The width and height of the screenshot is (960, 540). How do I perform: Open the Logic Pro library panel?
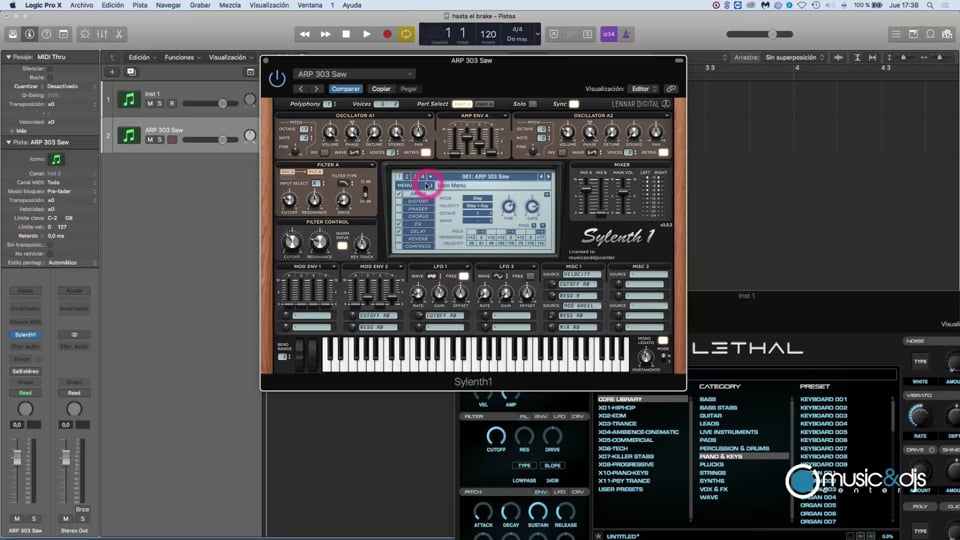pos(12,34)
